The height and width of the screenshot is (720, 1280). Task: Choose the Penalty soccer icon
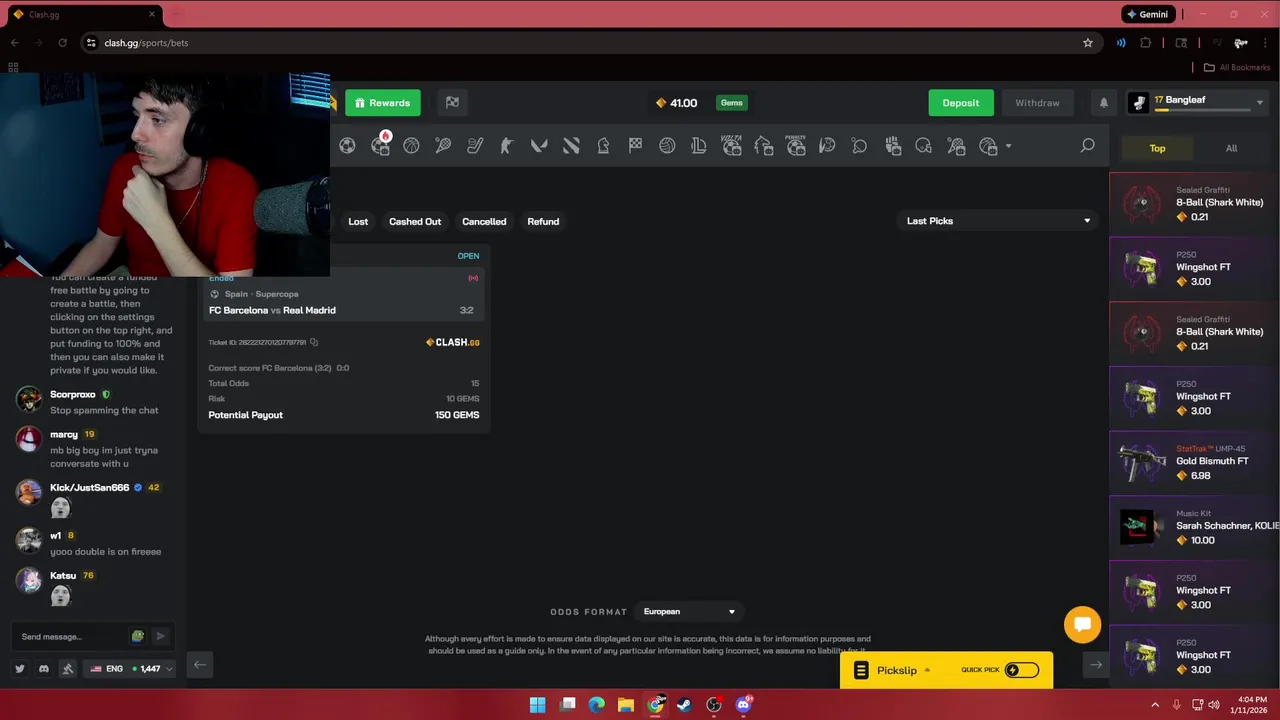tap(795, 146)
